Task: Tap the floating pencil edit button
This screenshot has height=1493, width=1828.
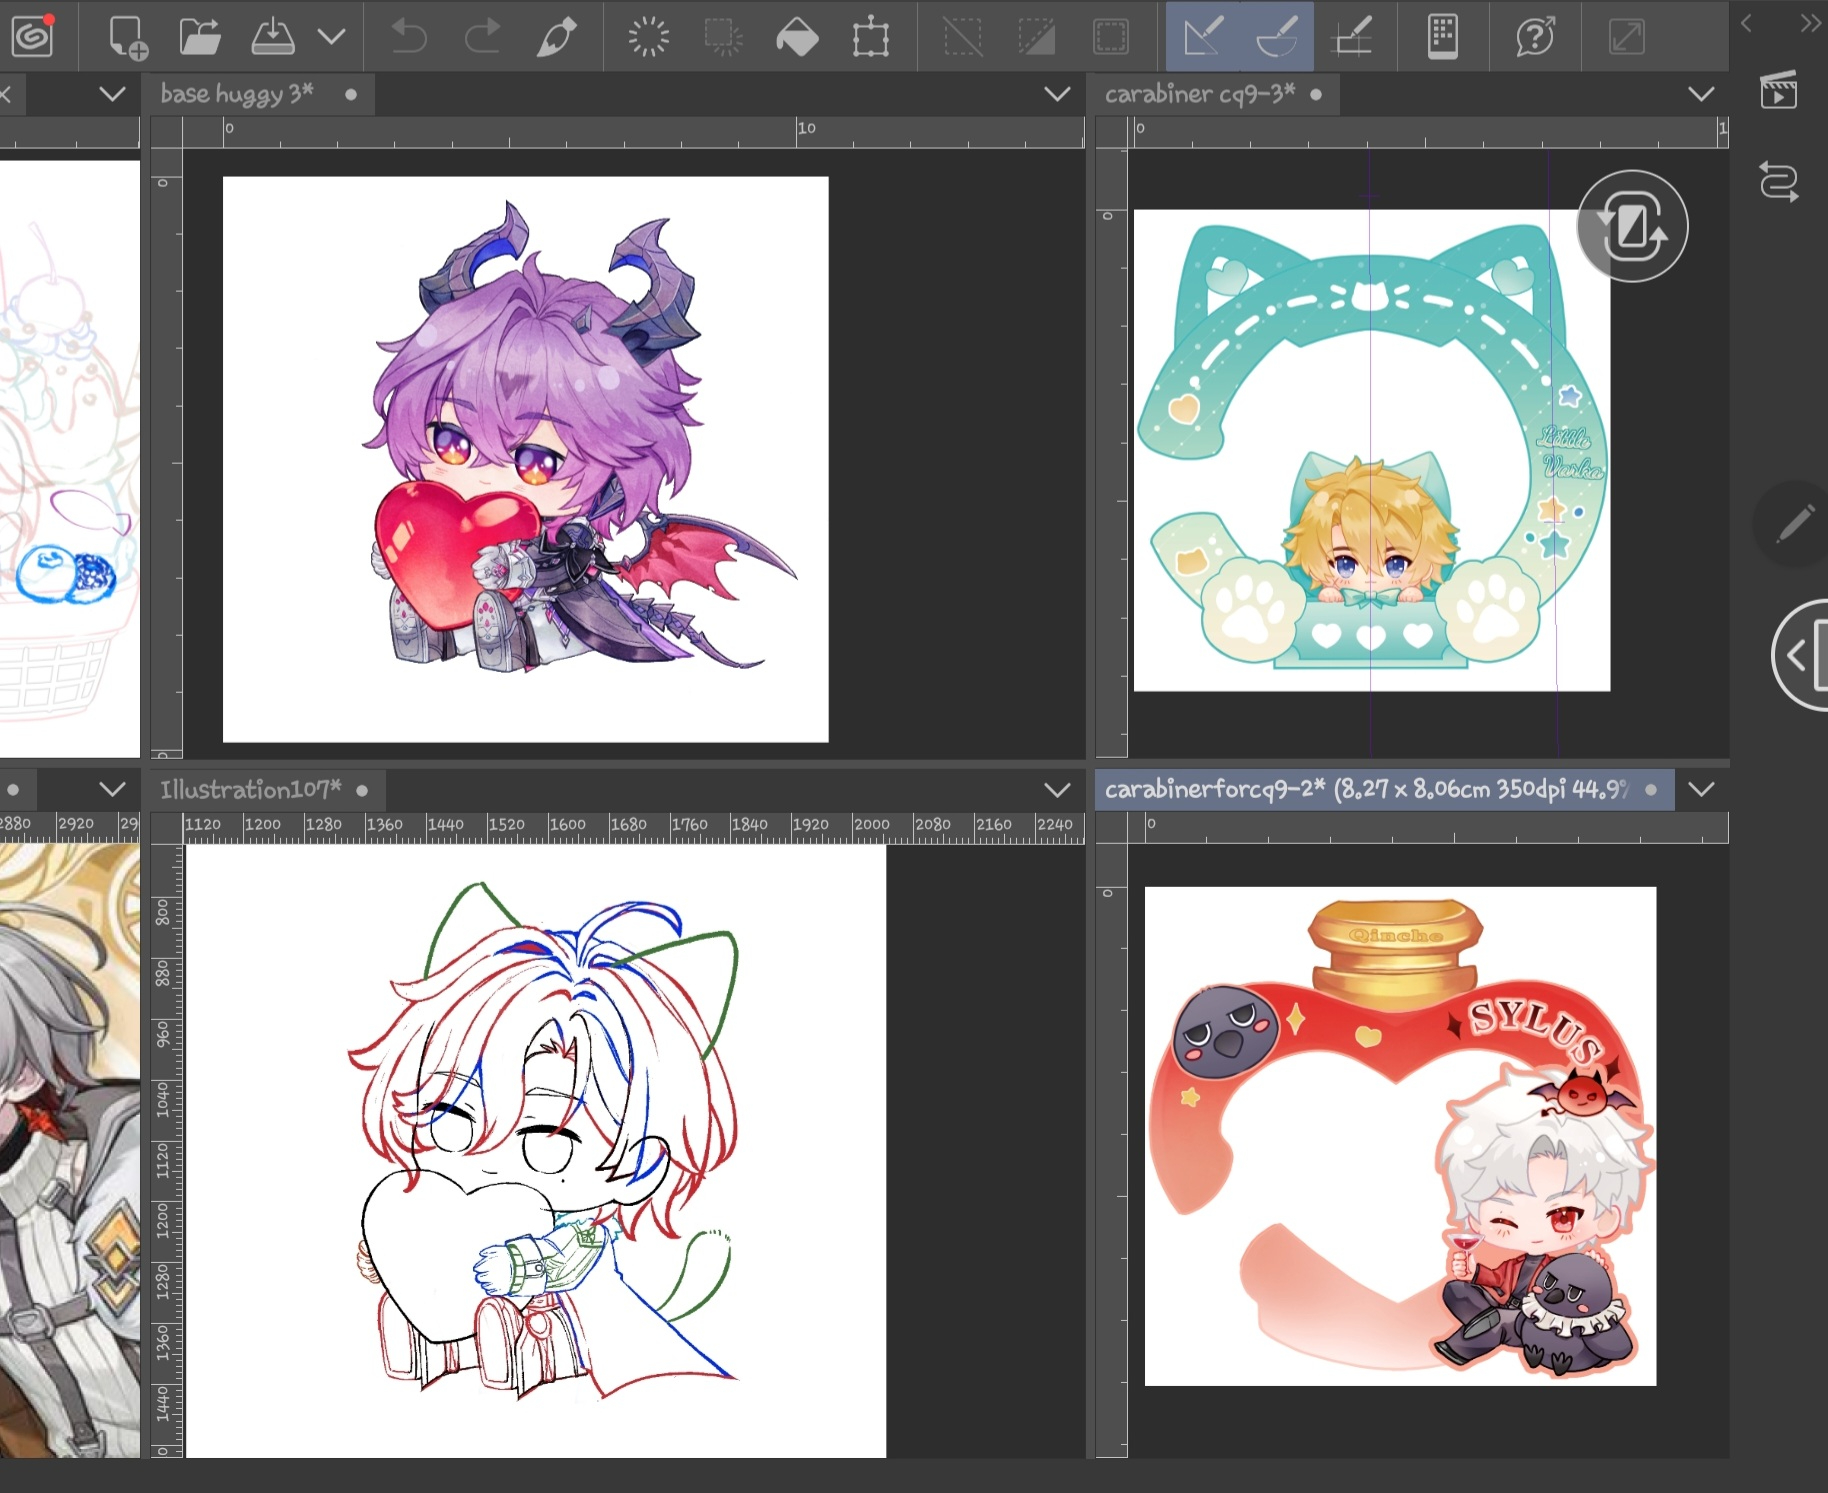Action: click(x=1795, y=524)
